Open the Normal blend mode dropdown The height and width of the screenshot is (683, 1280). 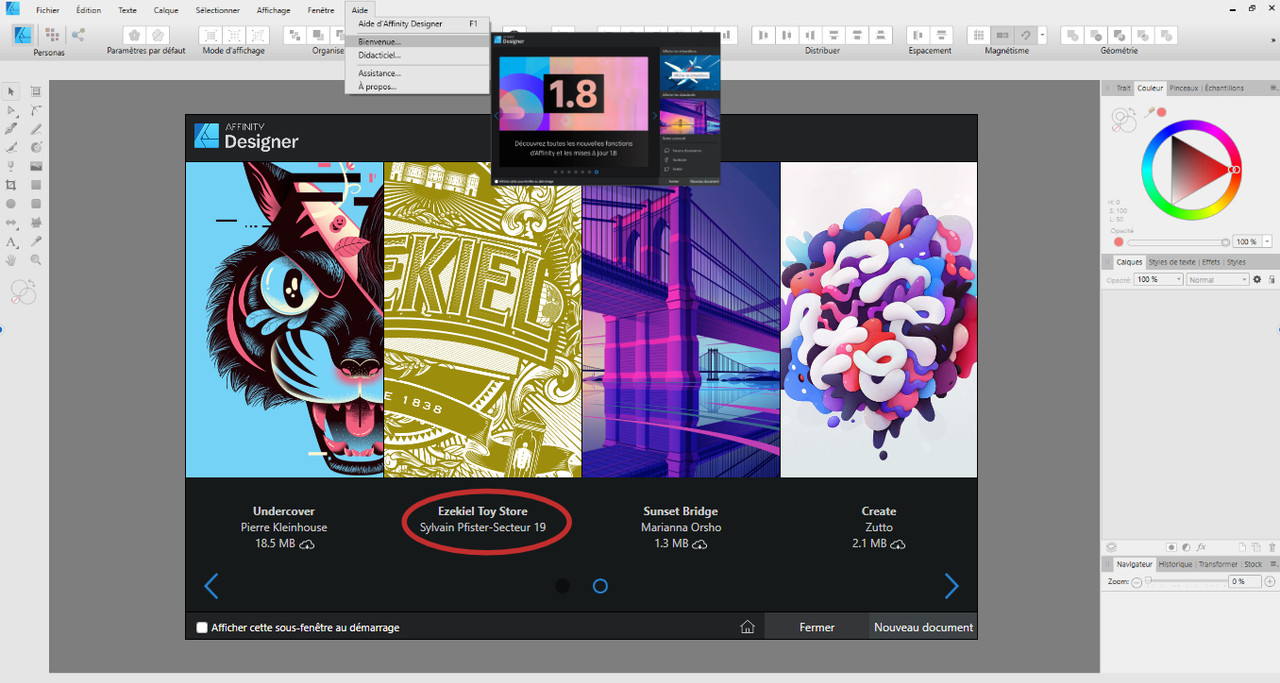point(1244,280)
